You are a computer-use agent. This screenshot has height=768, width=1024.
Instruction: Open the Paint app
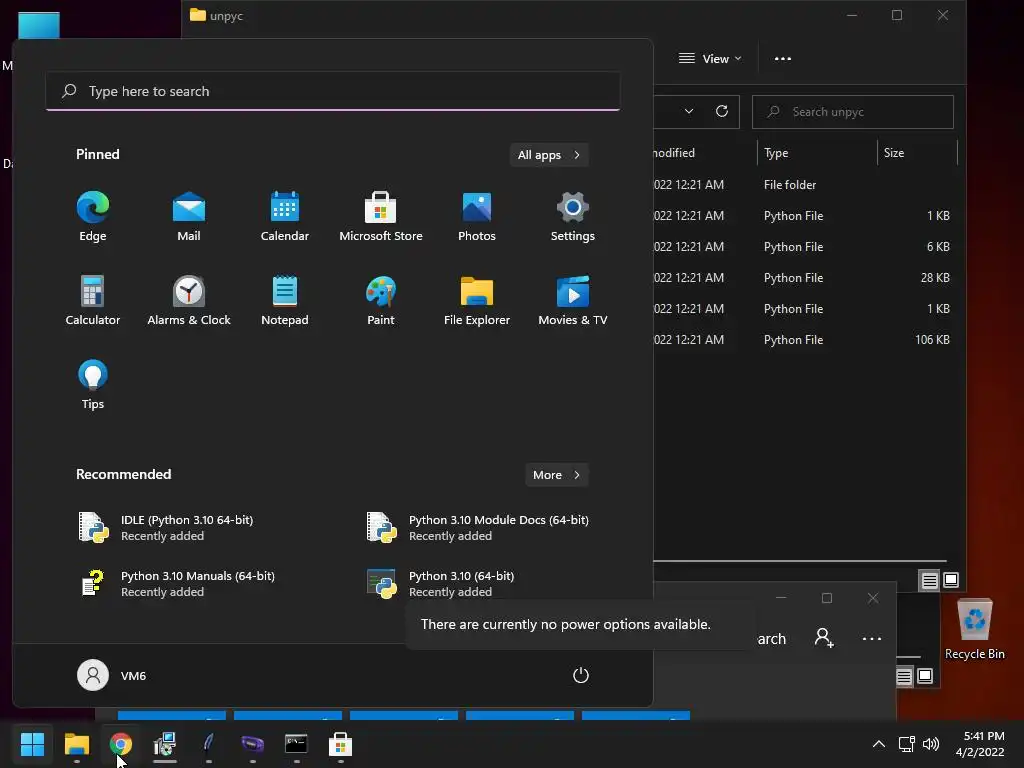coord(381,300)
